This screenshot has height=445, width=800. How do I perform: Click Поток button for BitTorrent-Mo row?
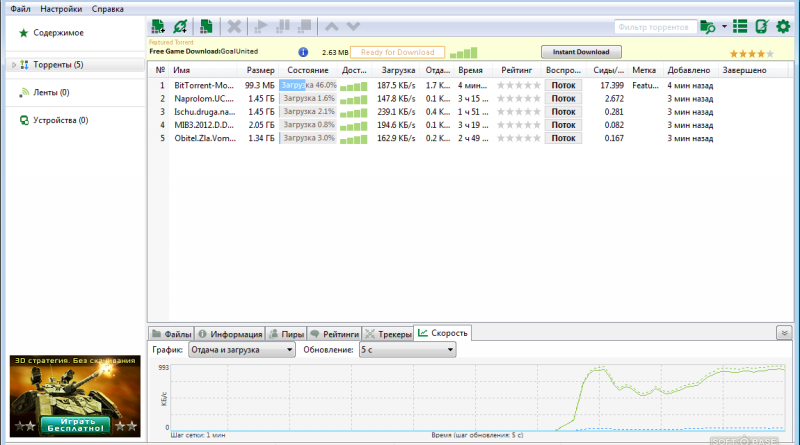pos(563,86)
